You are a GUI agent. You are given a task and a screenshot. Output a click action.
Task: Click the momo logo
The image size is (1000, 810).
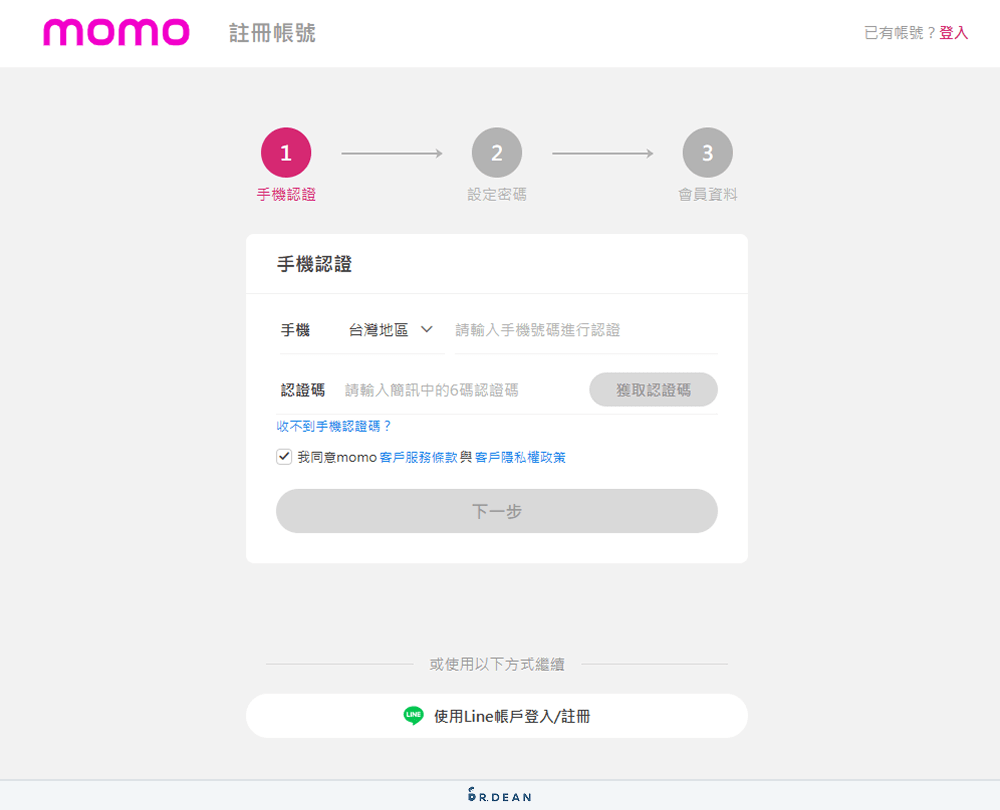click(115, 31)
